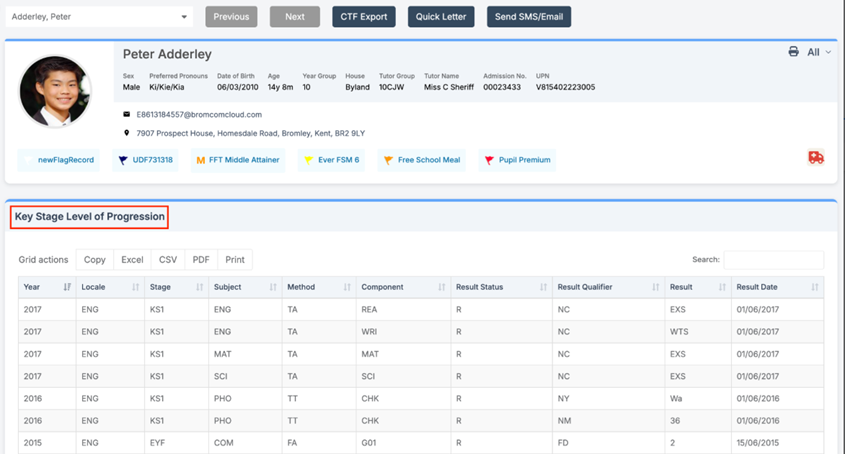Export the grid as PDF
The width and height of the screenshot is (845, 454).
pyautogui.click(x=201, y=260)
